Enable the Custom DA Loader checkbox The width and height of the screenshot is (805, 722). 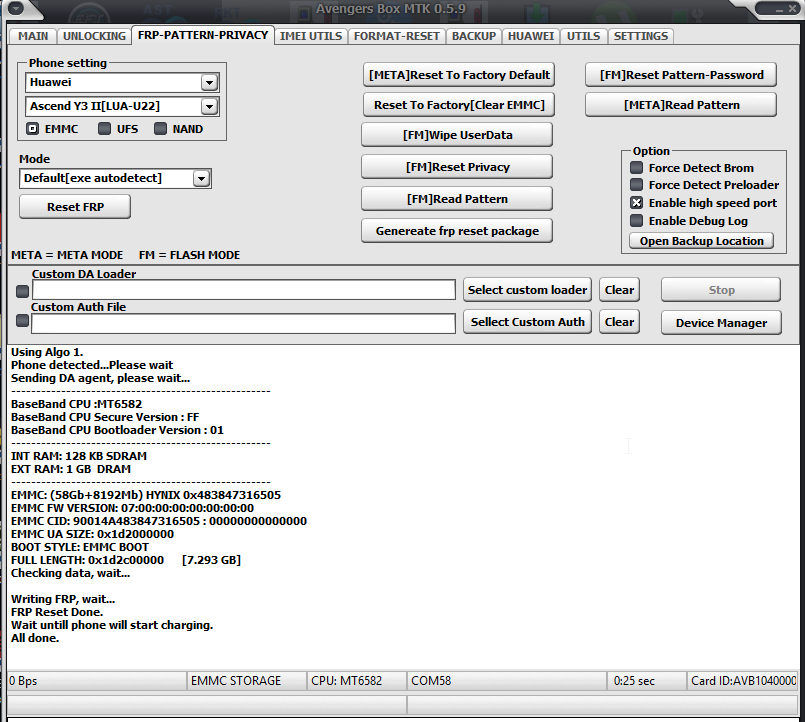[x=22, y=291]
